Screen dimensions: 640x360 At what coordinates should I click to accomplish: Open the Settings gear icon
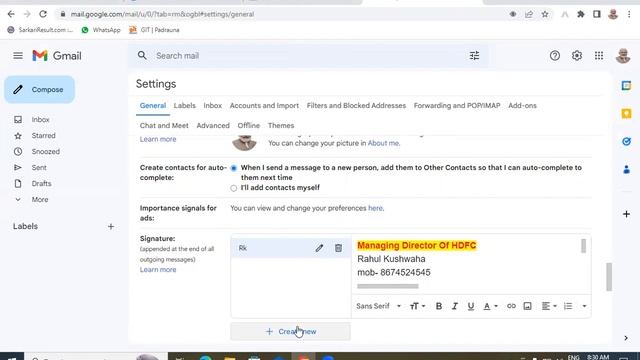(577, 56)
